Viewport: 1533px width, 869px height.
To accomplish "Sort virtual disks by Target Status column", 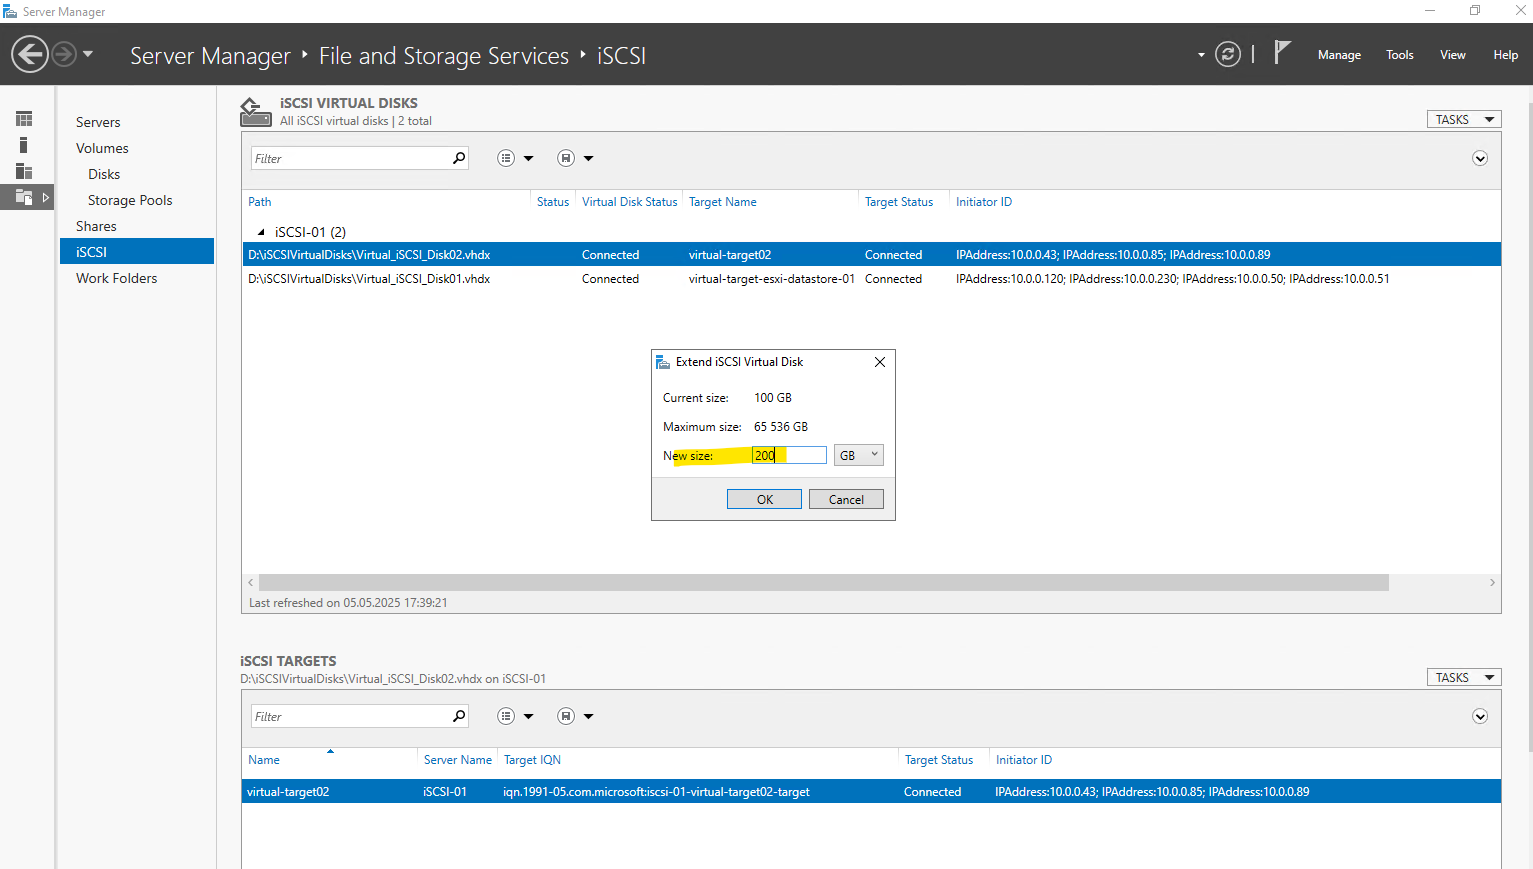I will 899,202.
